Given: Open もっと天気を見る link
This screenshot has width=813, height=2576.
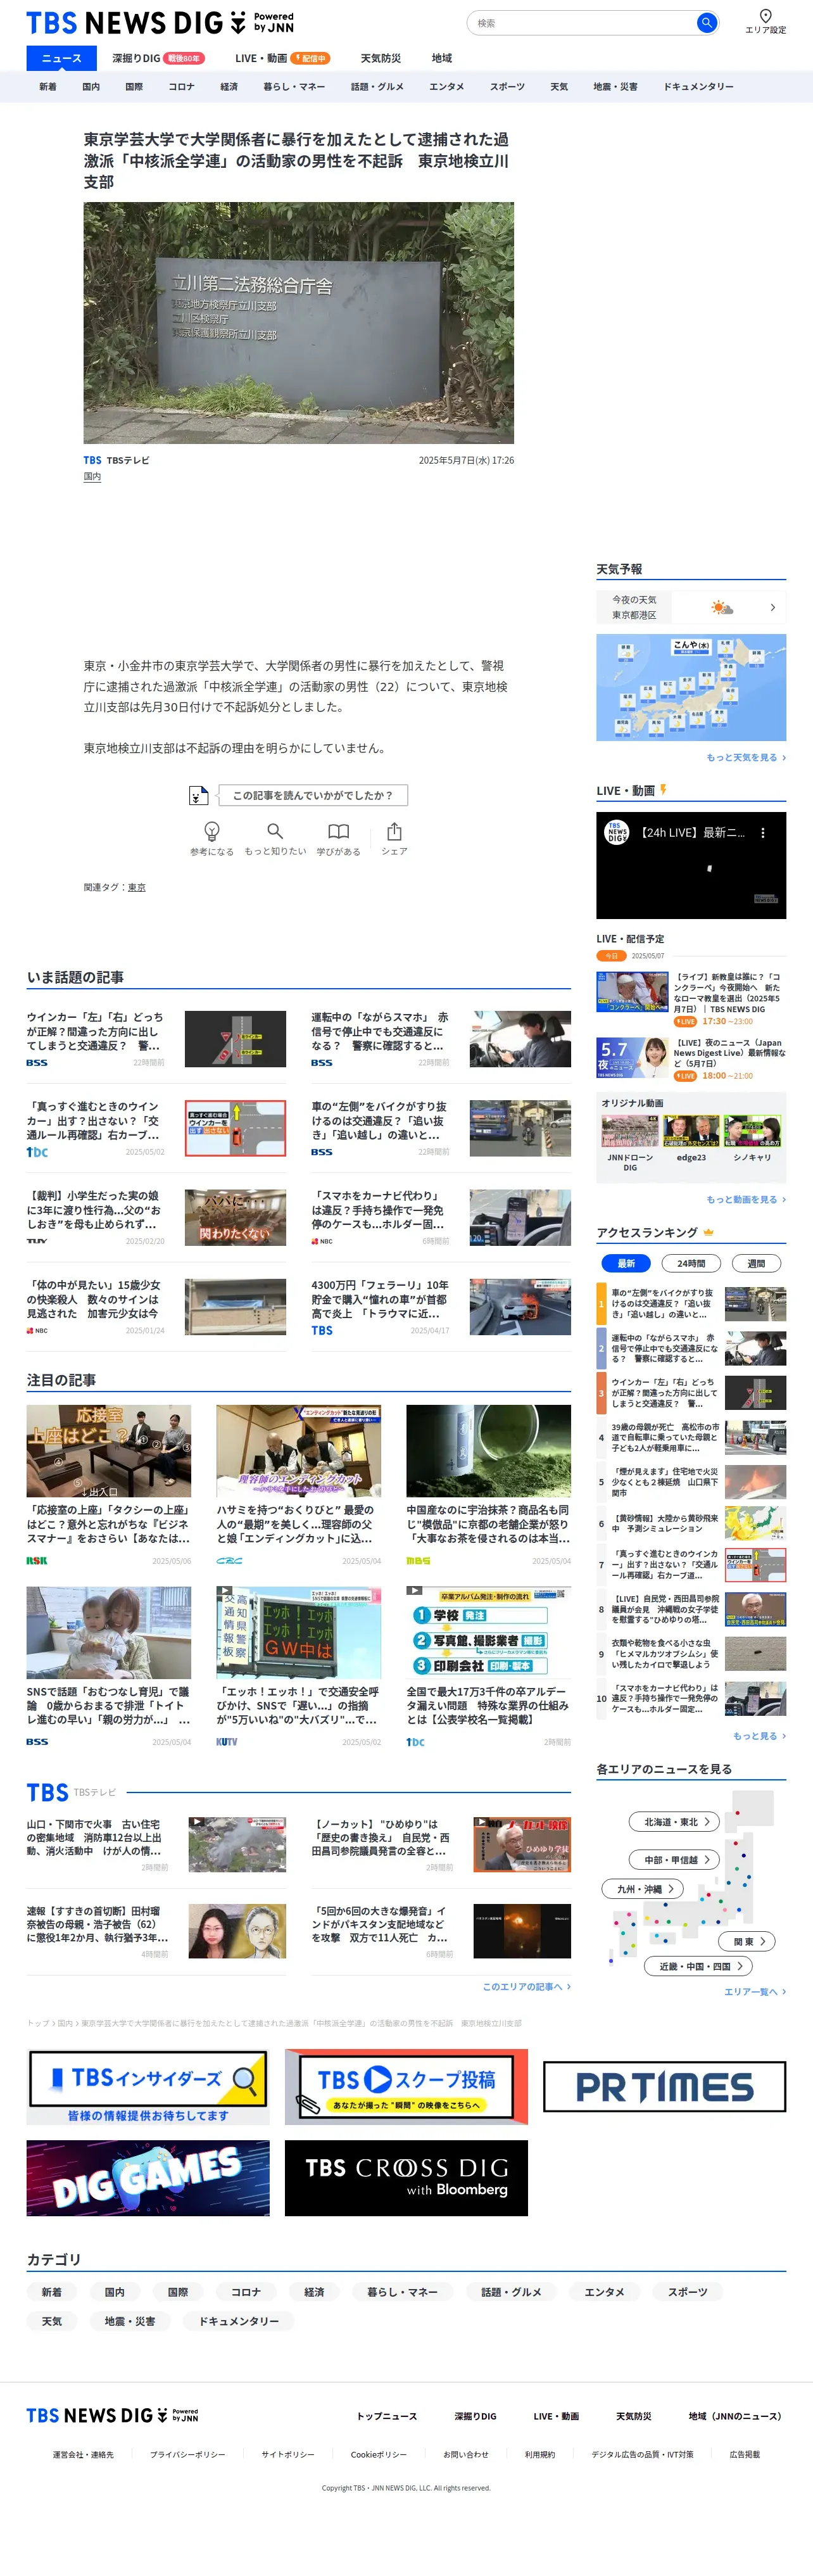Looking at the screenshot, I should (x=746, y=757).
